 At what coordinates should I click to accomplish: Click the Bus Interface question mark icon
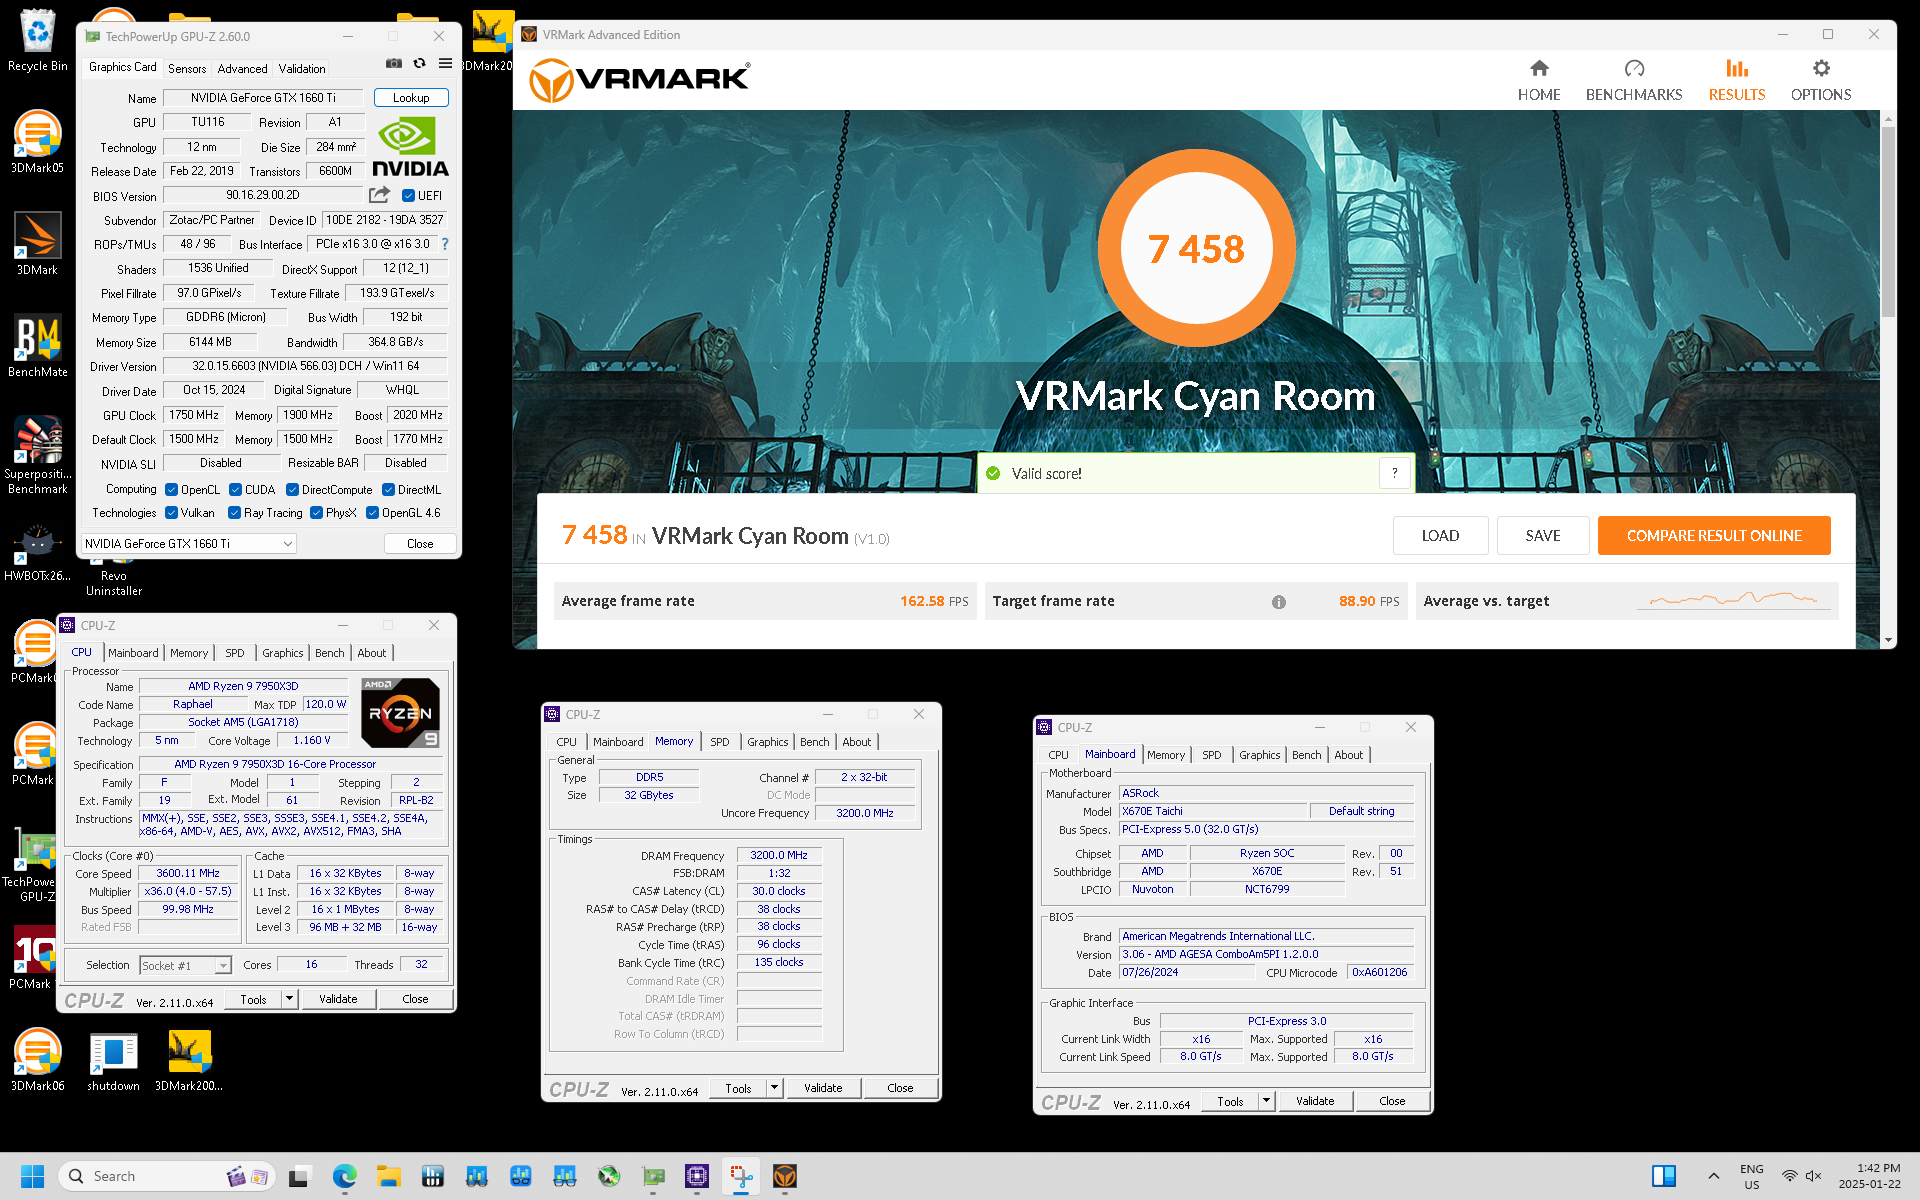pos(445,244)
